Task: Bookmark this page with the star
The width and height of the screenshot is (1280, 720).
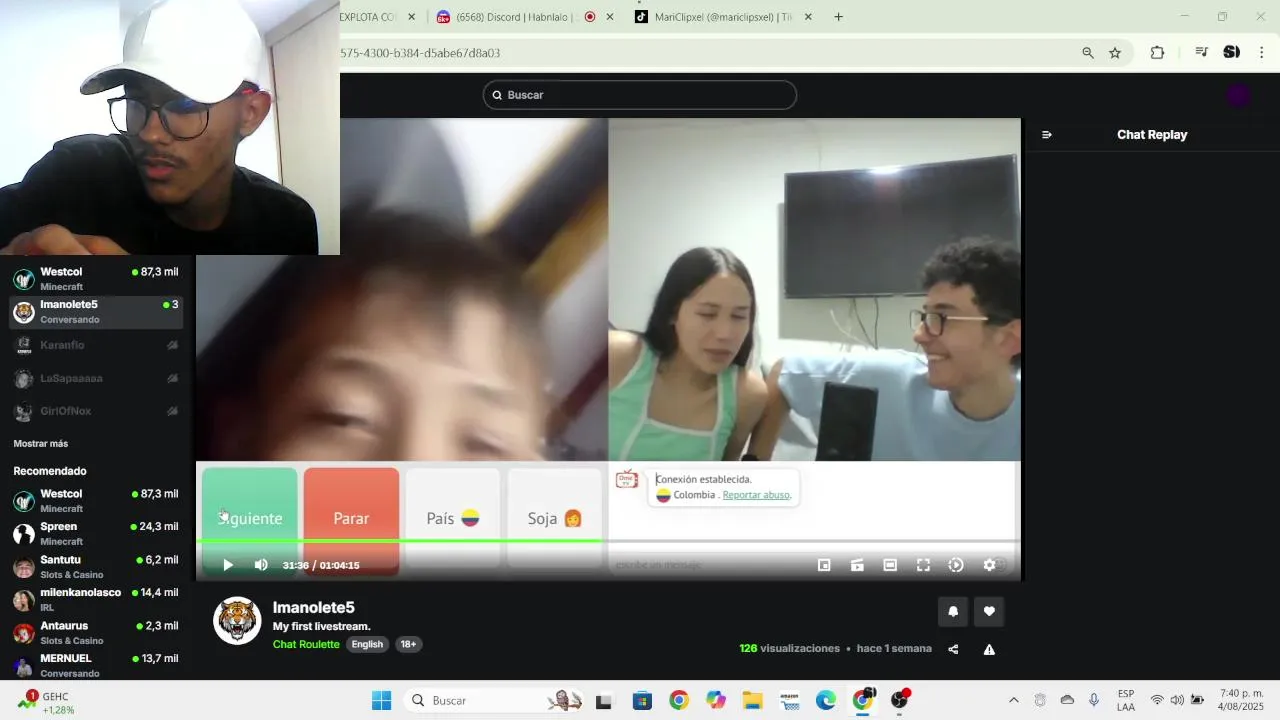Action: [1115, 53]
